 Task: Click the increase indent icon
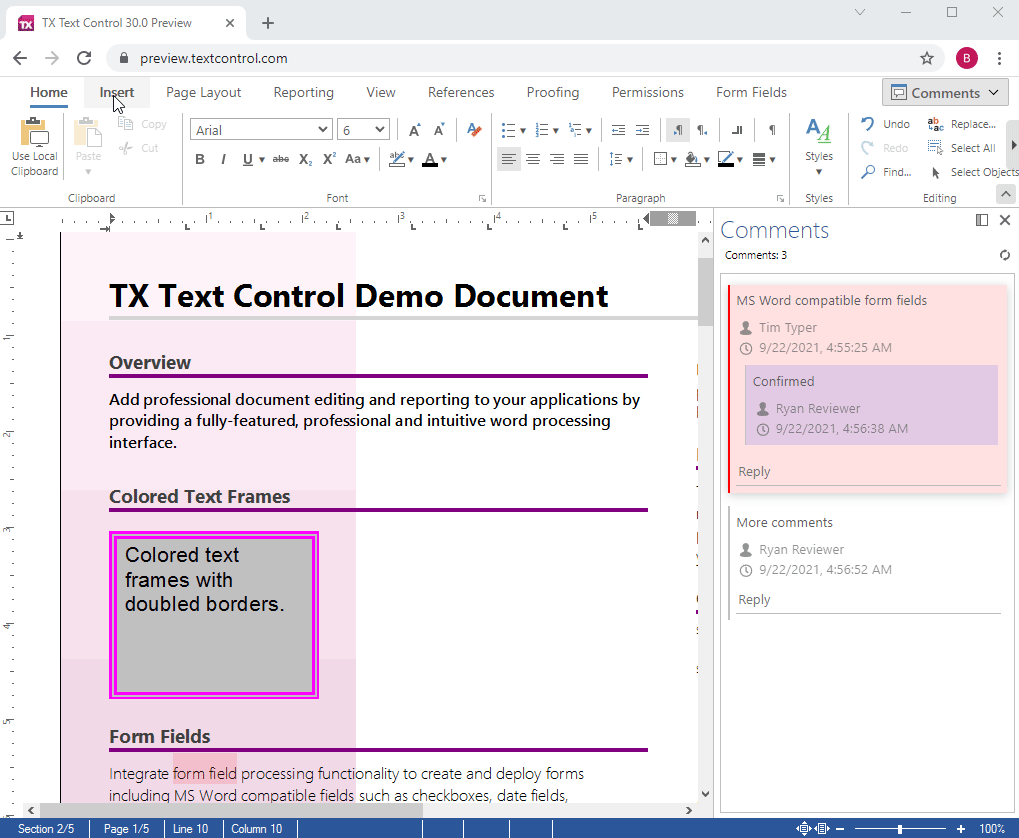click(x=642, y=130)
